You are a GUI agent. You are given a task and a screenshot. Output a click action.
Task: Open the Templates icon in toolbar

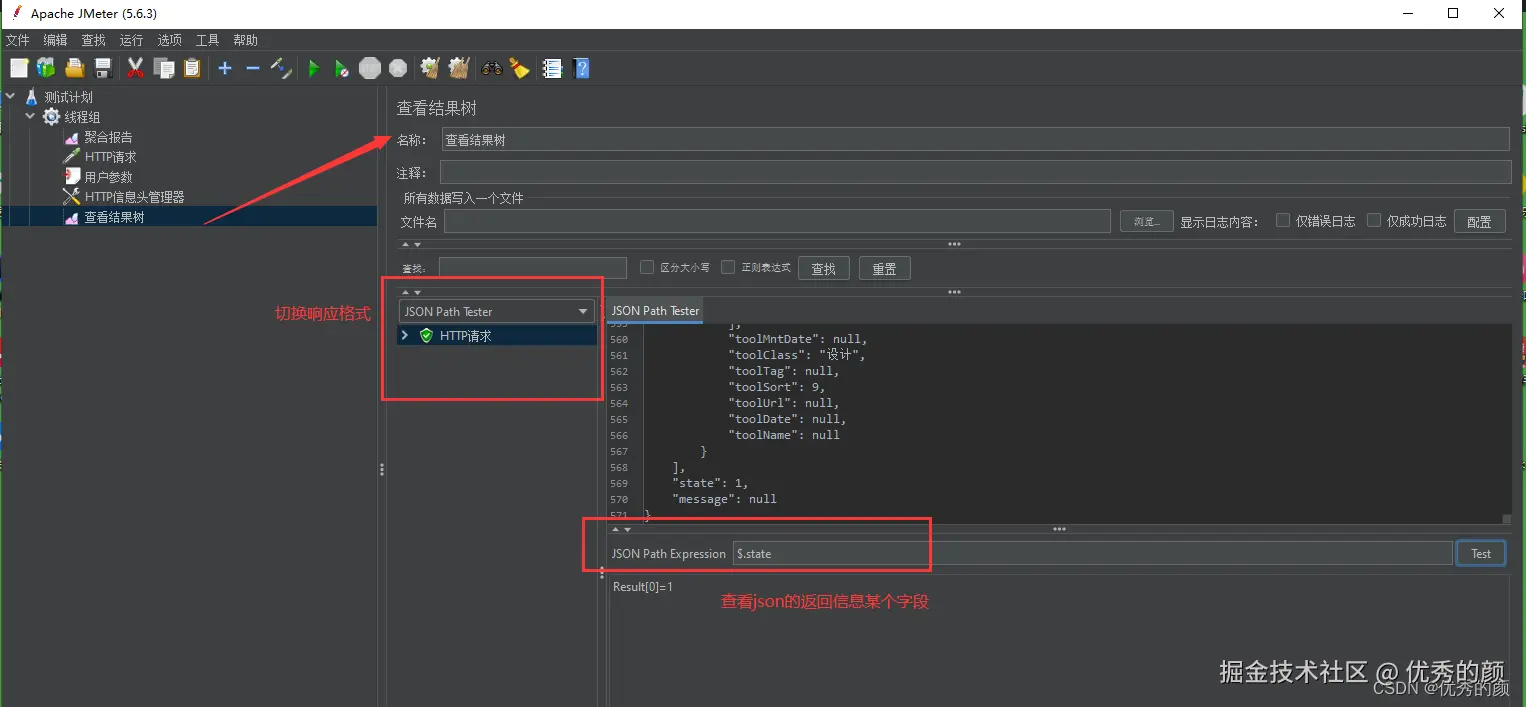[46, 68]
